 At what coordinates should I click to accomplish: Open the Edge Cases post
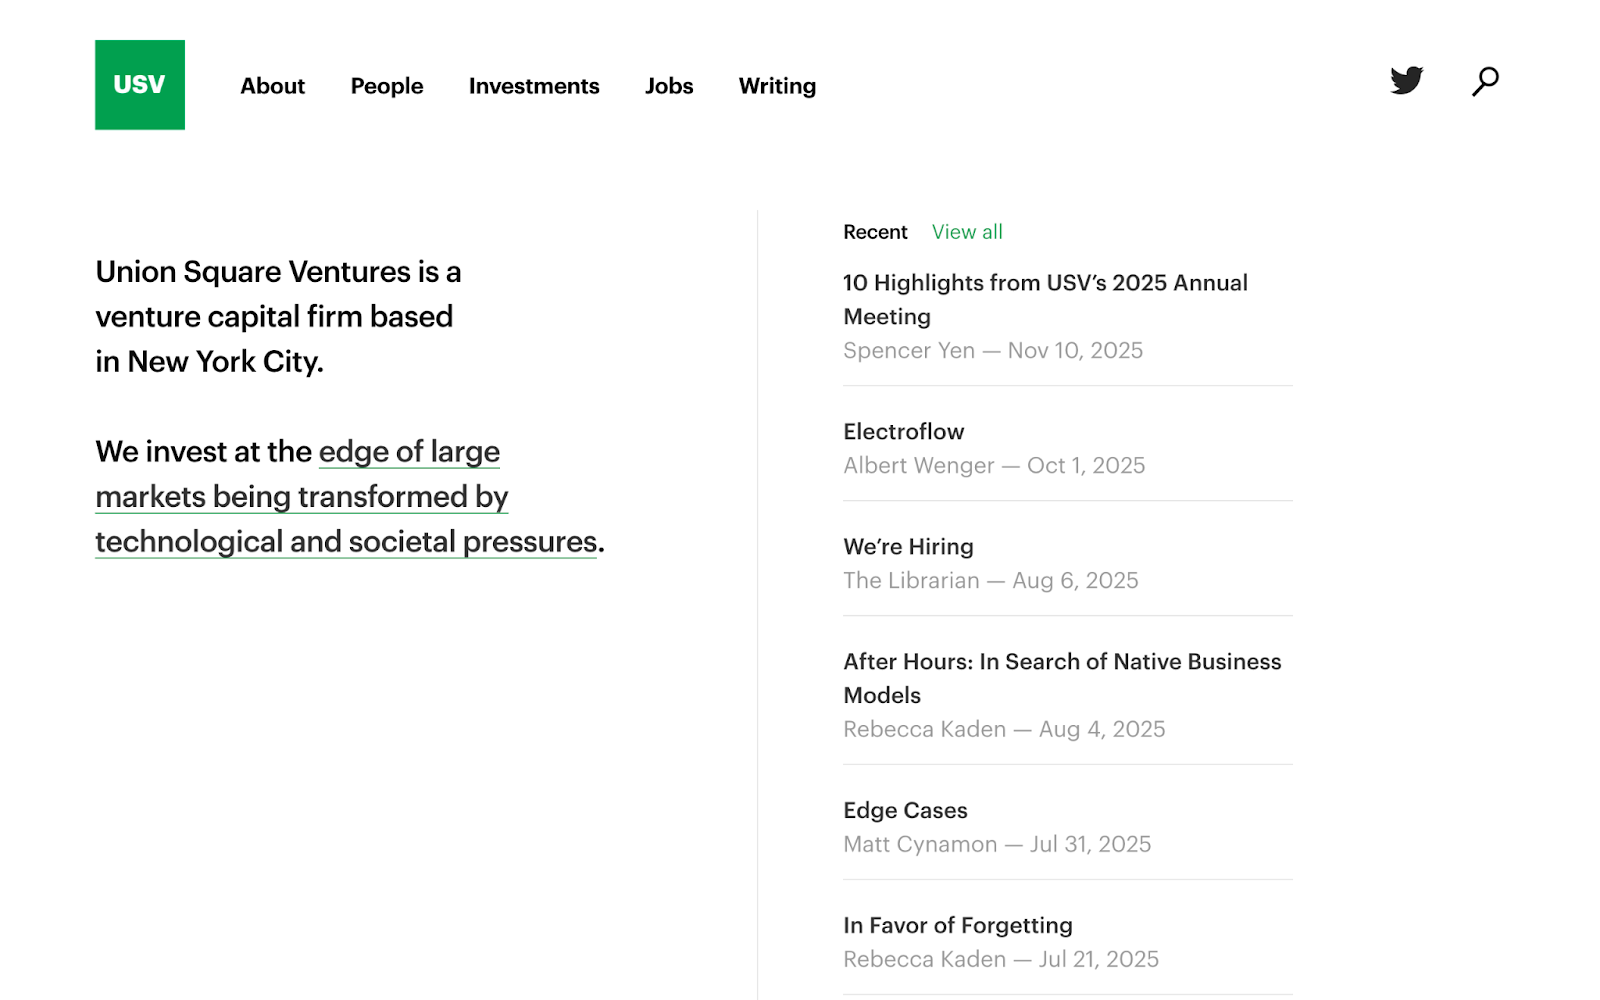point(905,811)
